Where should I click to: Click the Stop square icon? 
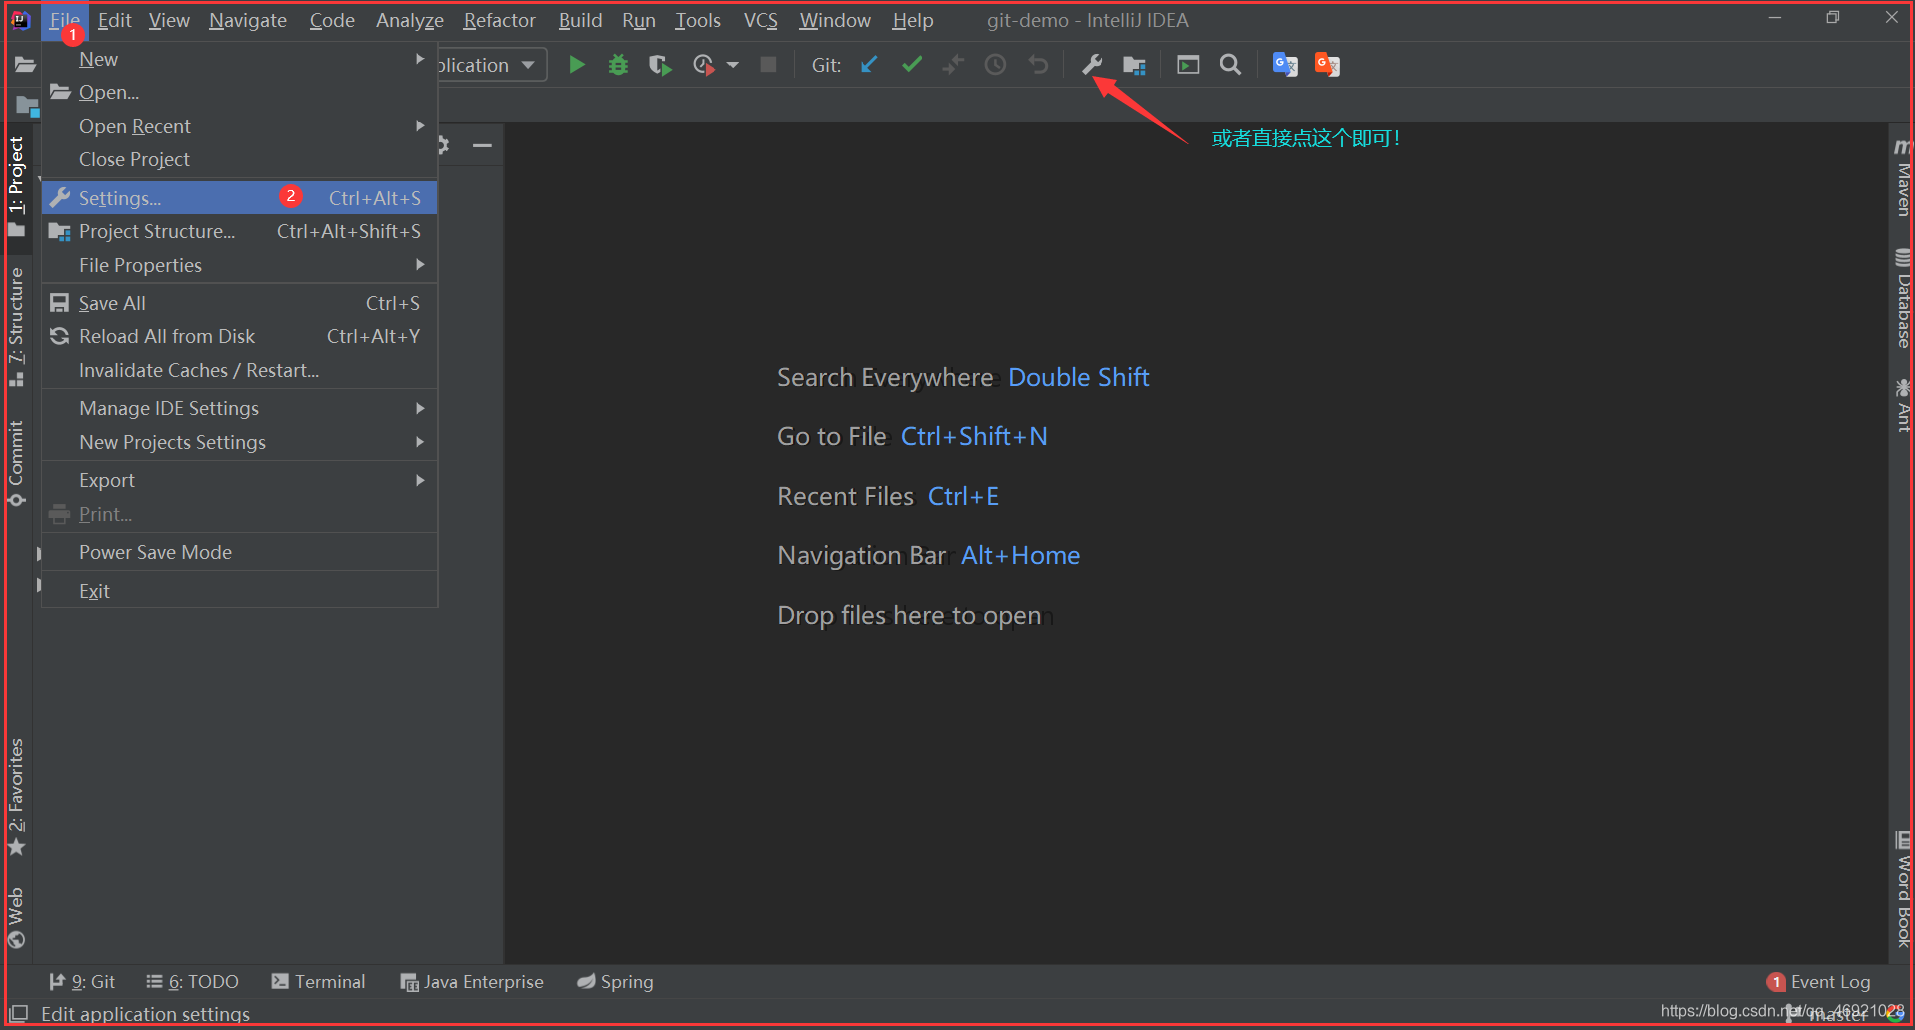[x=768, y=65]
